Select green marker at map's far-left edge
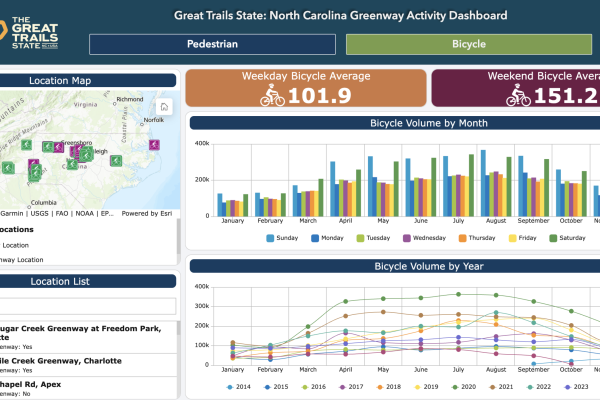 coord(7,168)
